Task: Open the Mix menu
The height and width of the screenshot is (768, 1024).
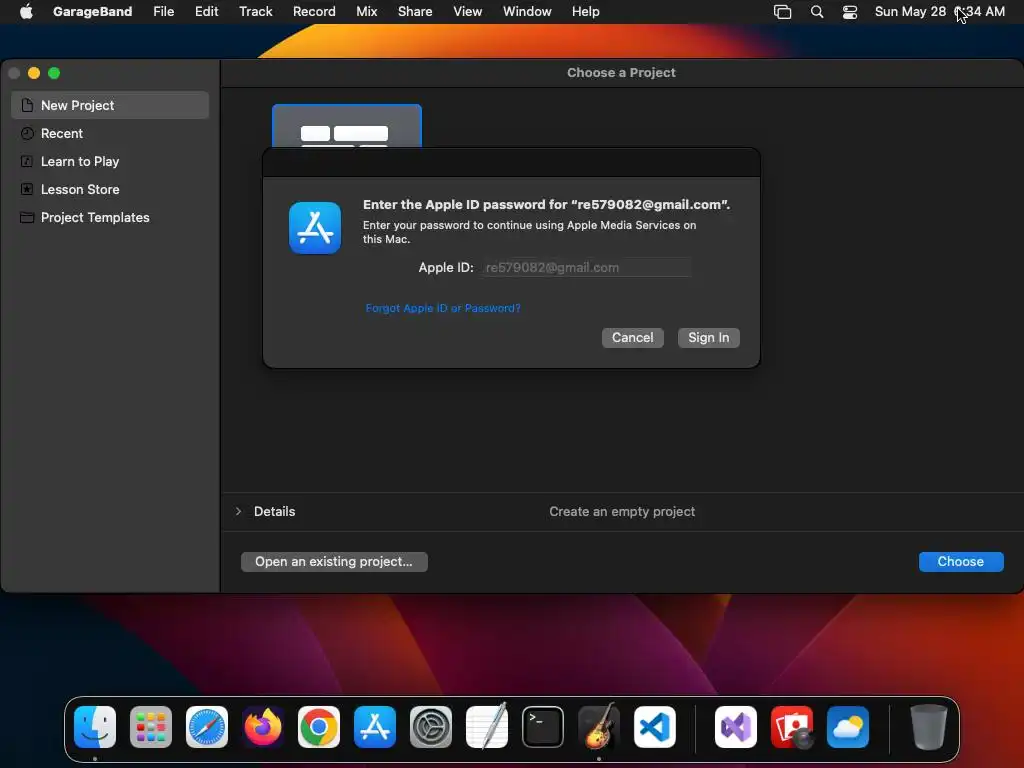Action: pyautogui.click(x=366, y=12)
